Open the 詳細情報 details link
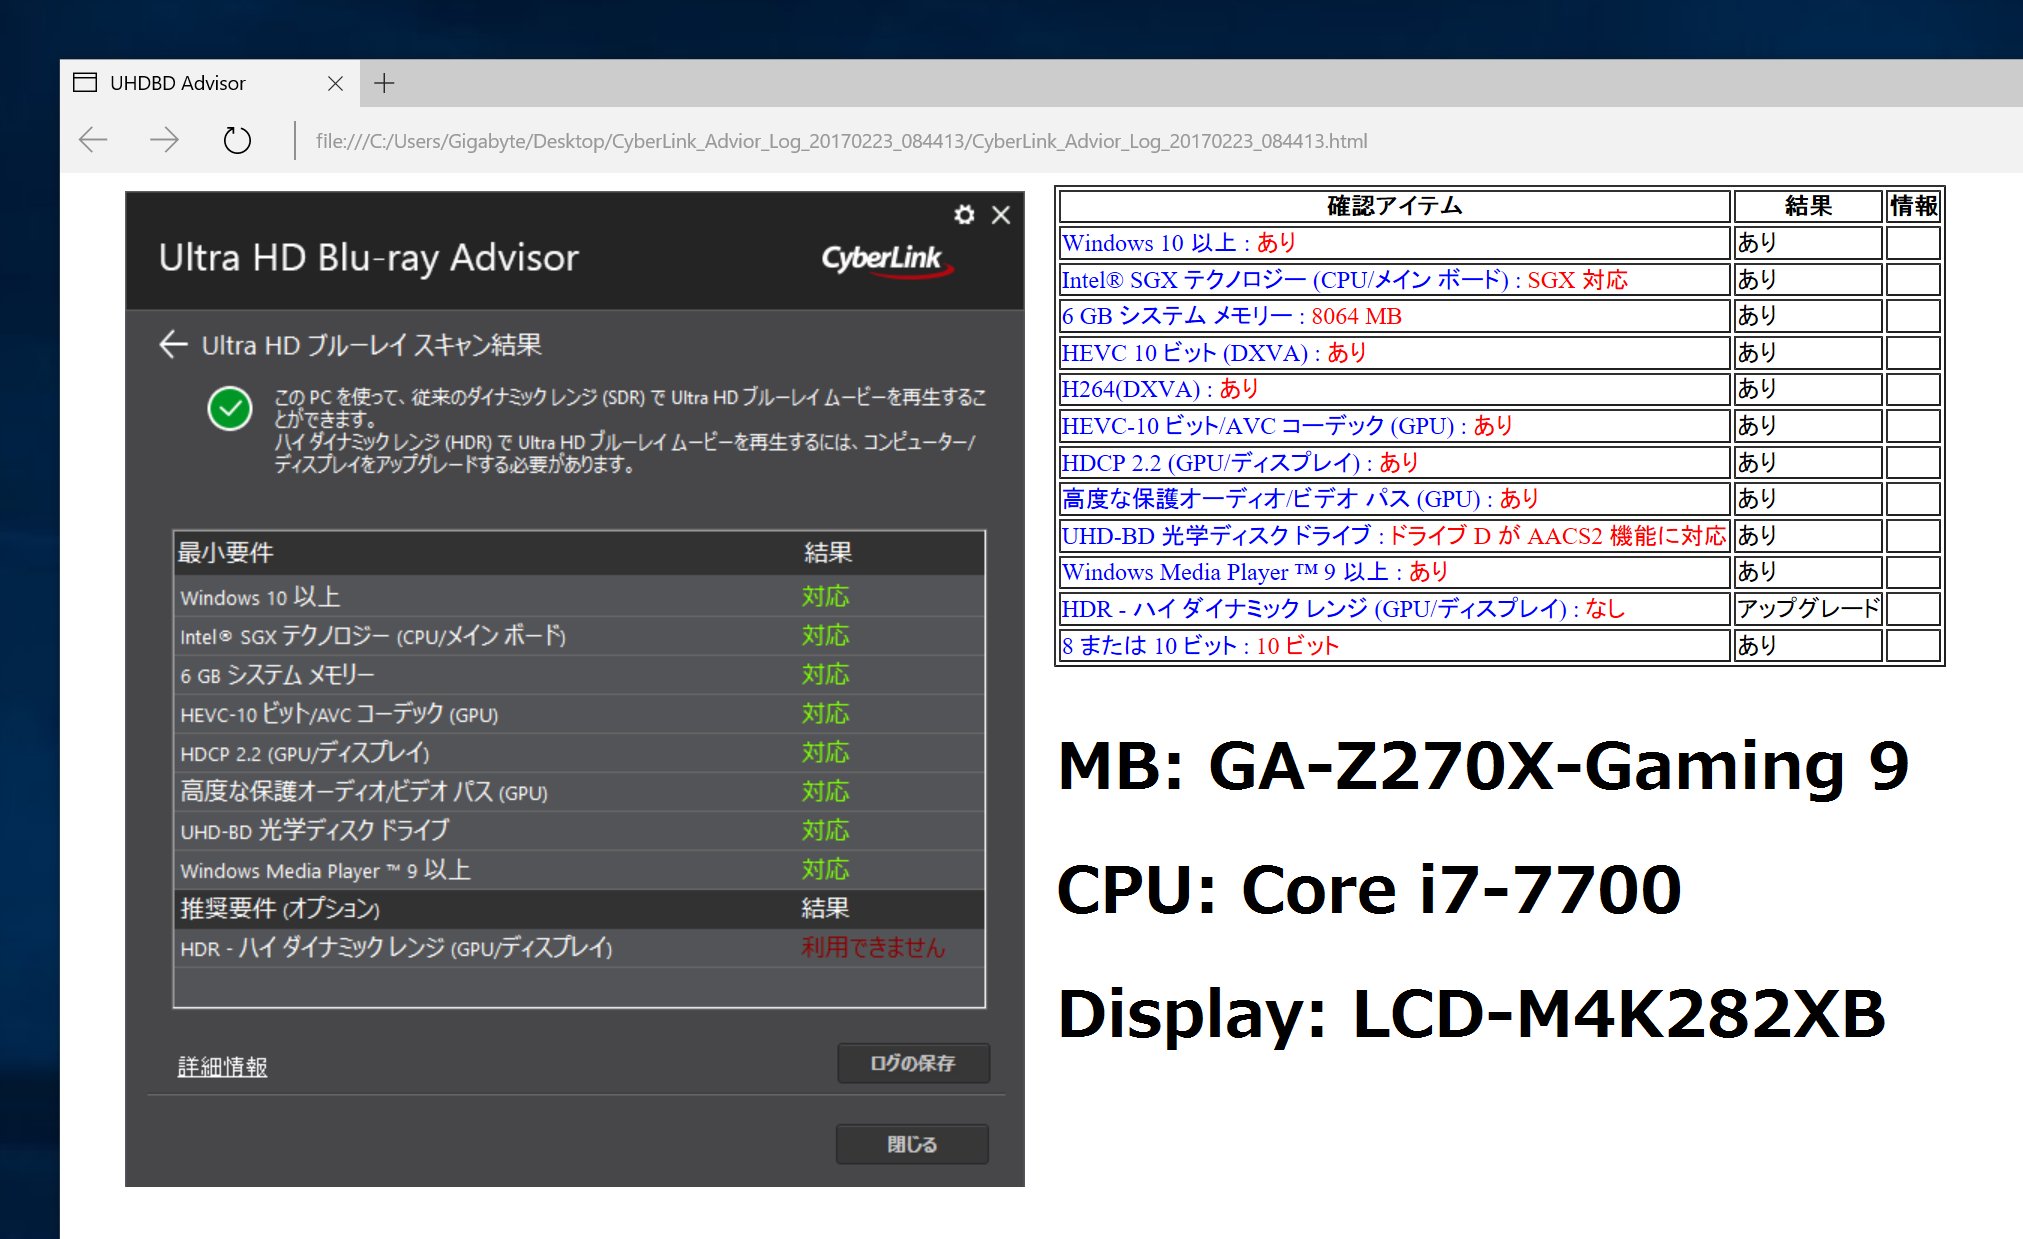Viewport: 2023px width, 1239px height. 222,1067
